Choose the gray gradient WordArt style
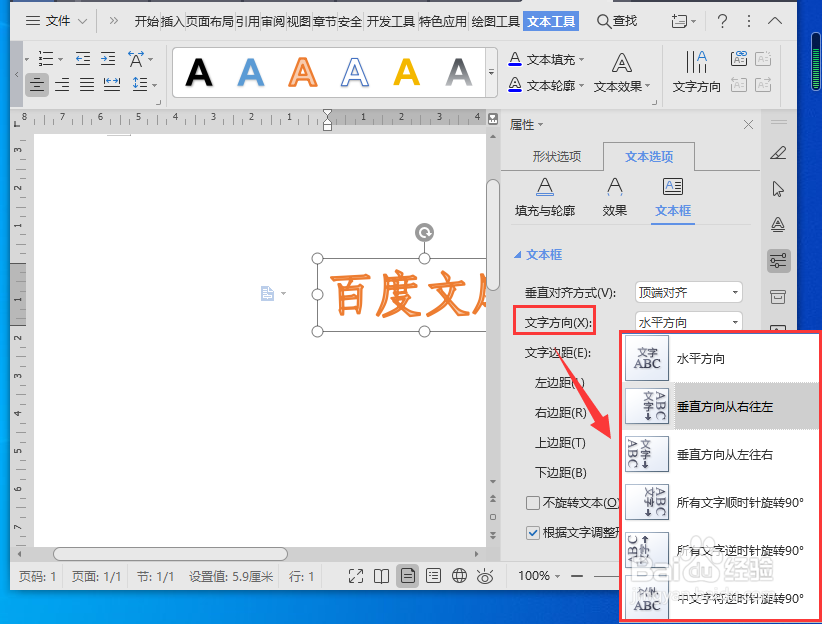 [x=459, y=72]
